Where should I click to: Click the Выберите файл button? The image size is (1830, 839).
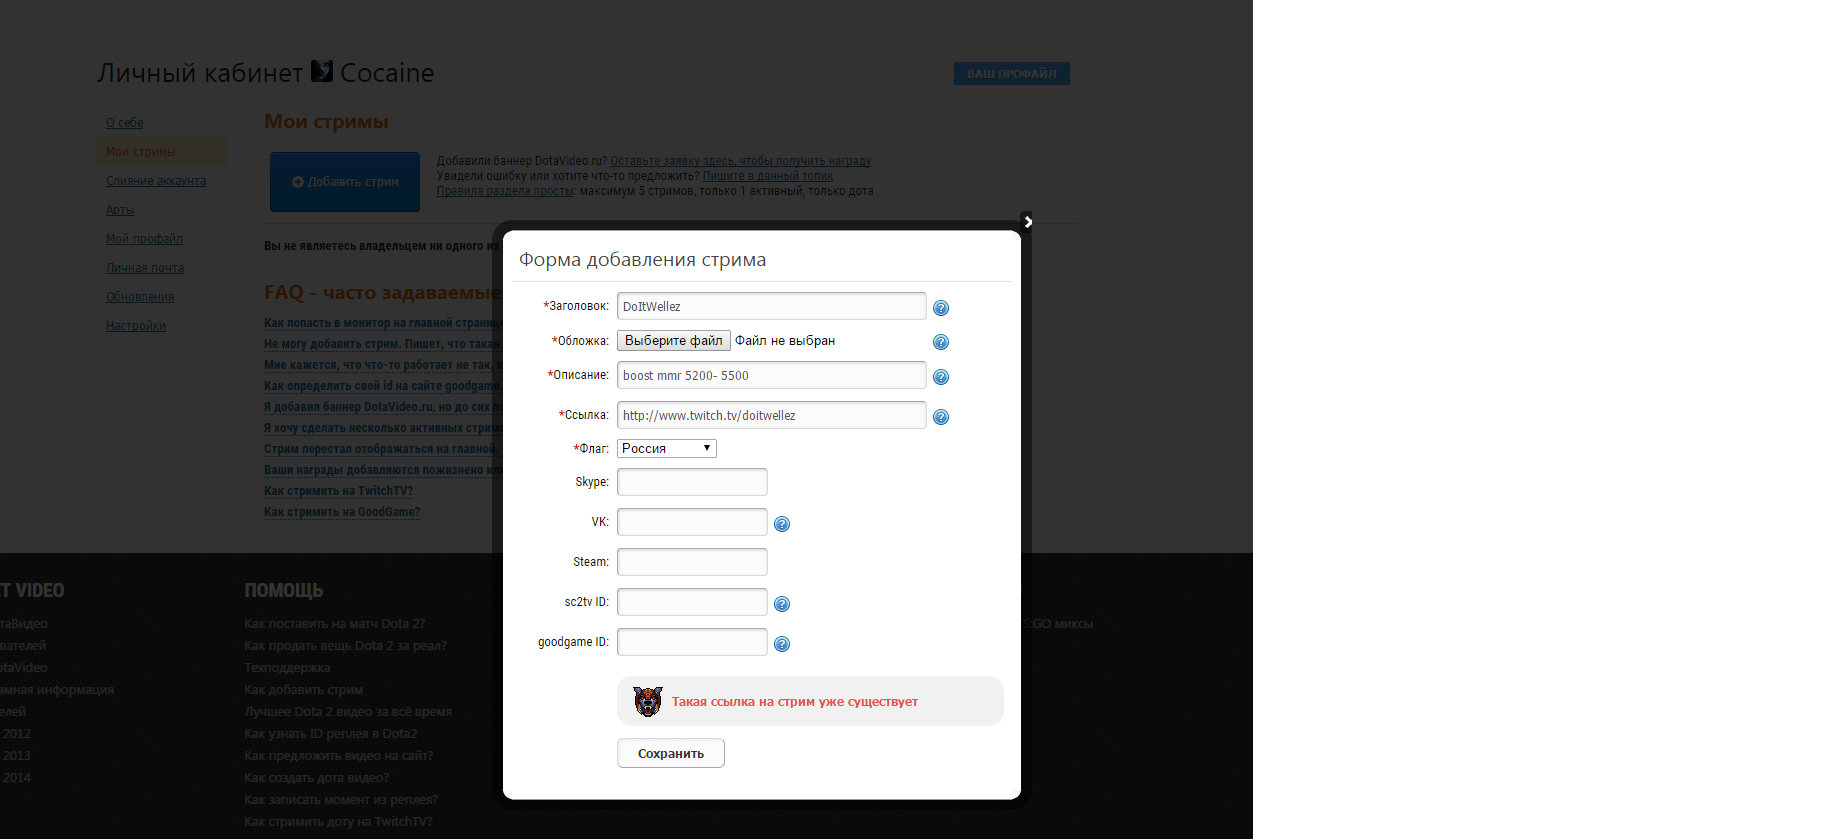click(674, 341)
